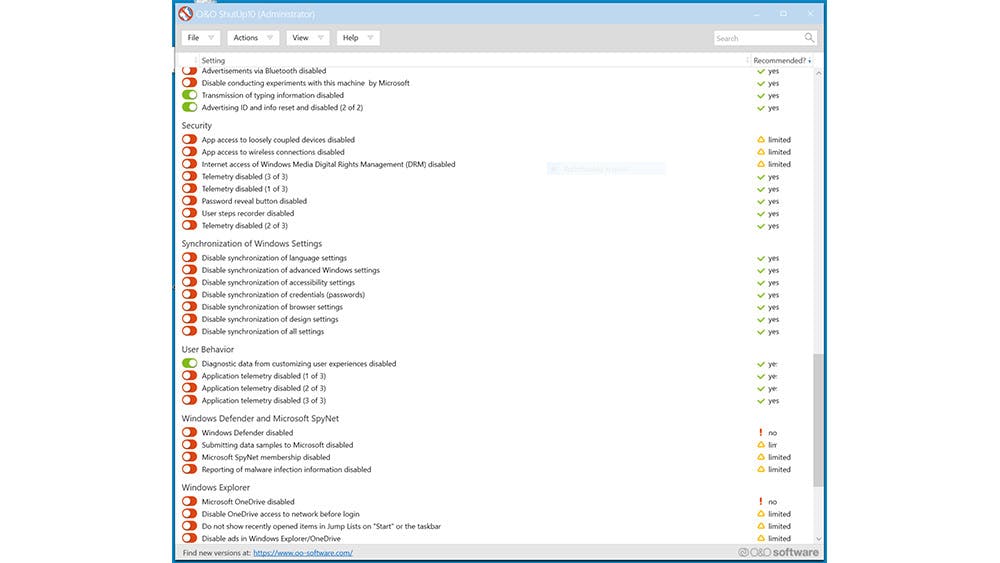Image resolution: width=1000 pixels, height=563 pixels.
Task: Turn off Transmission of typing information disabled
Action: [x=189, y=95]
